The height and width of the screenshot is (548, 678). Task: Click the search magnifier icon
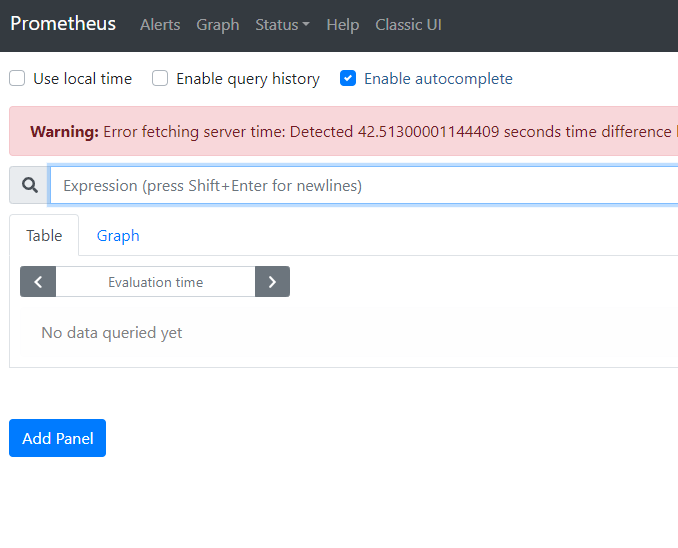coord(29,185)
